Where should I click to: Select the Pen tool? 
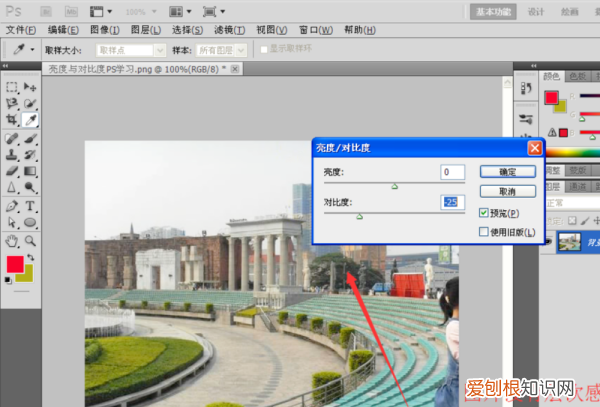pyautogui.click(x=12, y=206)
